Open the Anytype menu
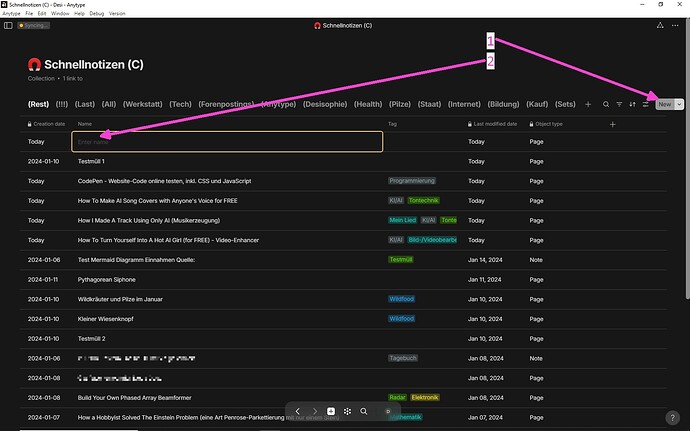Image resolution: width=690 pixels, height=431 pixels. click(x=11, y=14)
